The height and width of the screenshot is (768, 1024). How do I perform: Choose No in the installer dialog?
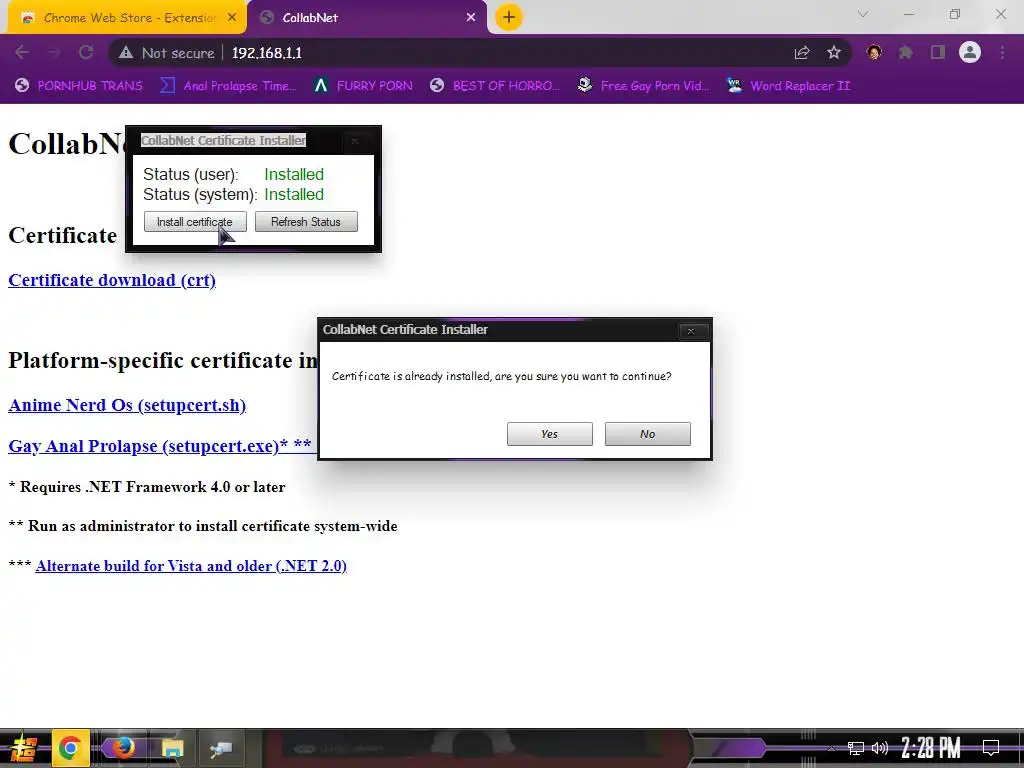click(647, 434)
